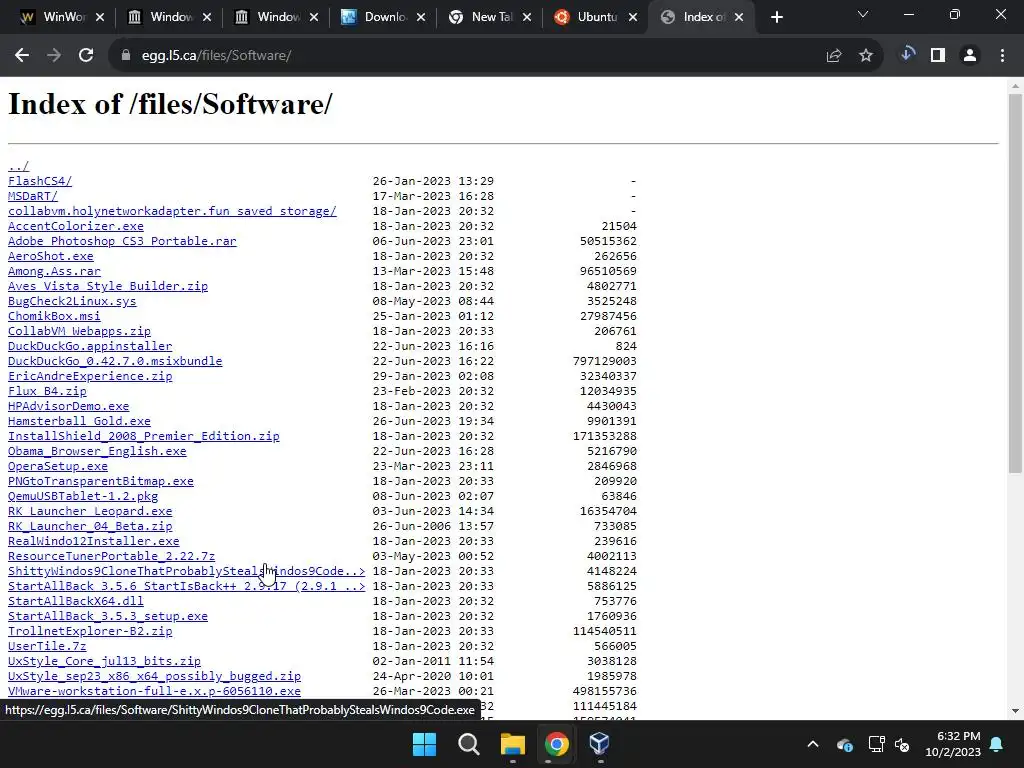Open a new browser tab

coord(776,18)
